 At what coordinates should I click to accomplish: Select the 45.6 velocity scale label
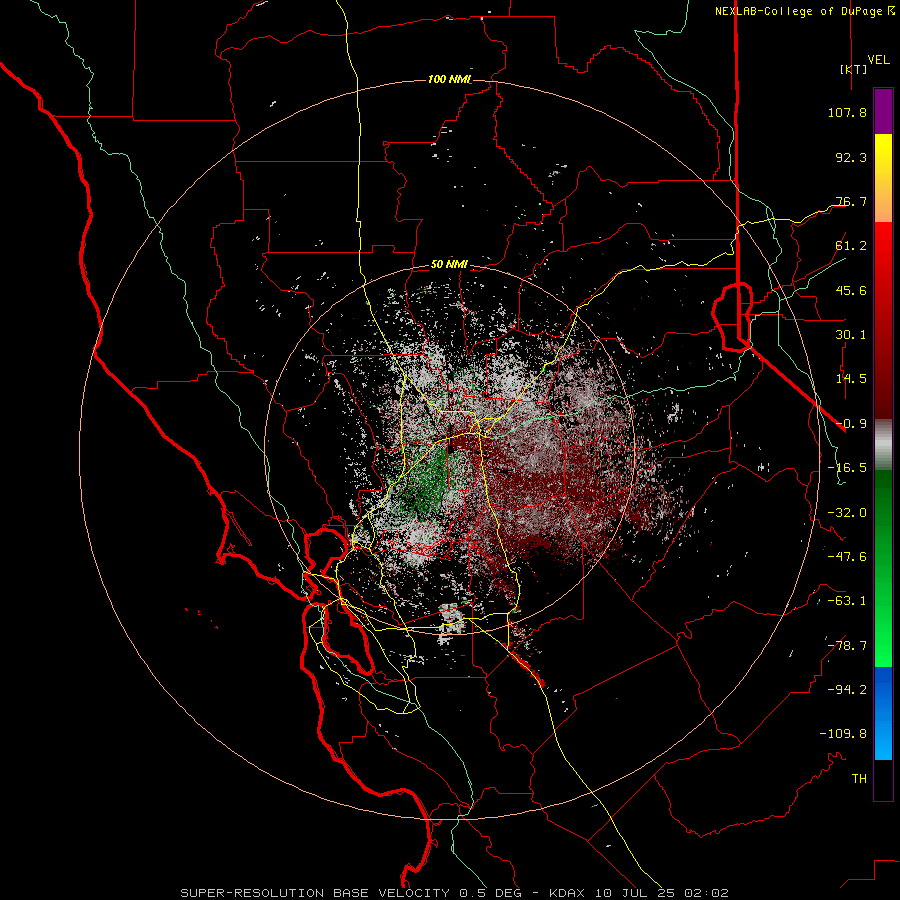click(x=851, y=290)
